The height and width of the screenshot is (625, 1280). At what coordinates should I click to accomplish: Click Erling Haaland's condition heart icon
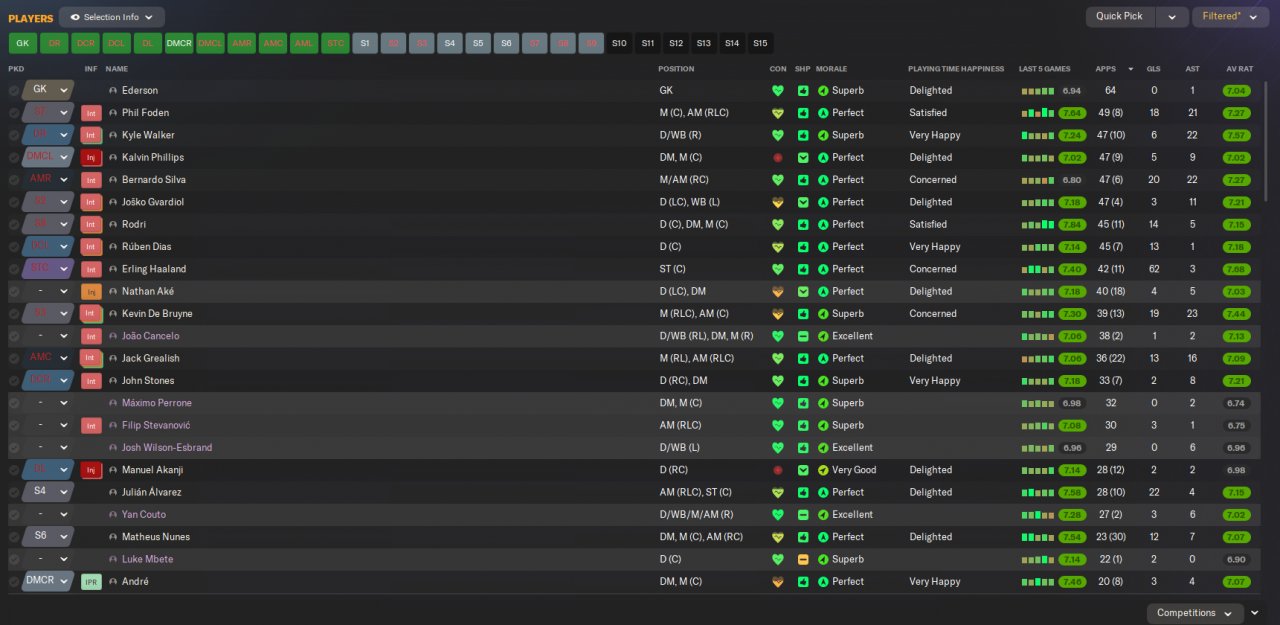[x=778, y=269]
